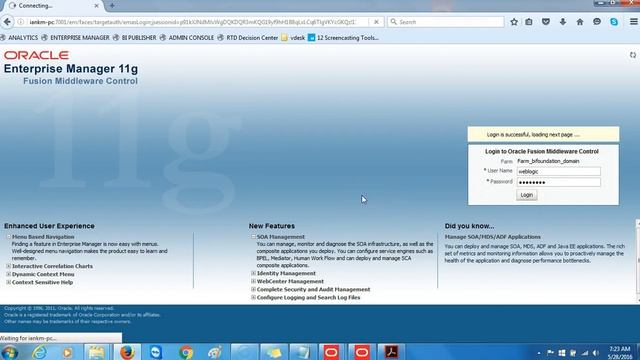This screenshot has width=640, height=360.
Task: Open first red Oracle taskbar icon
Action: (x=331, y=352)
